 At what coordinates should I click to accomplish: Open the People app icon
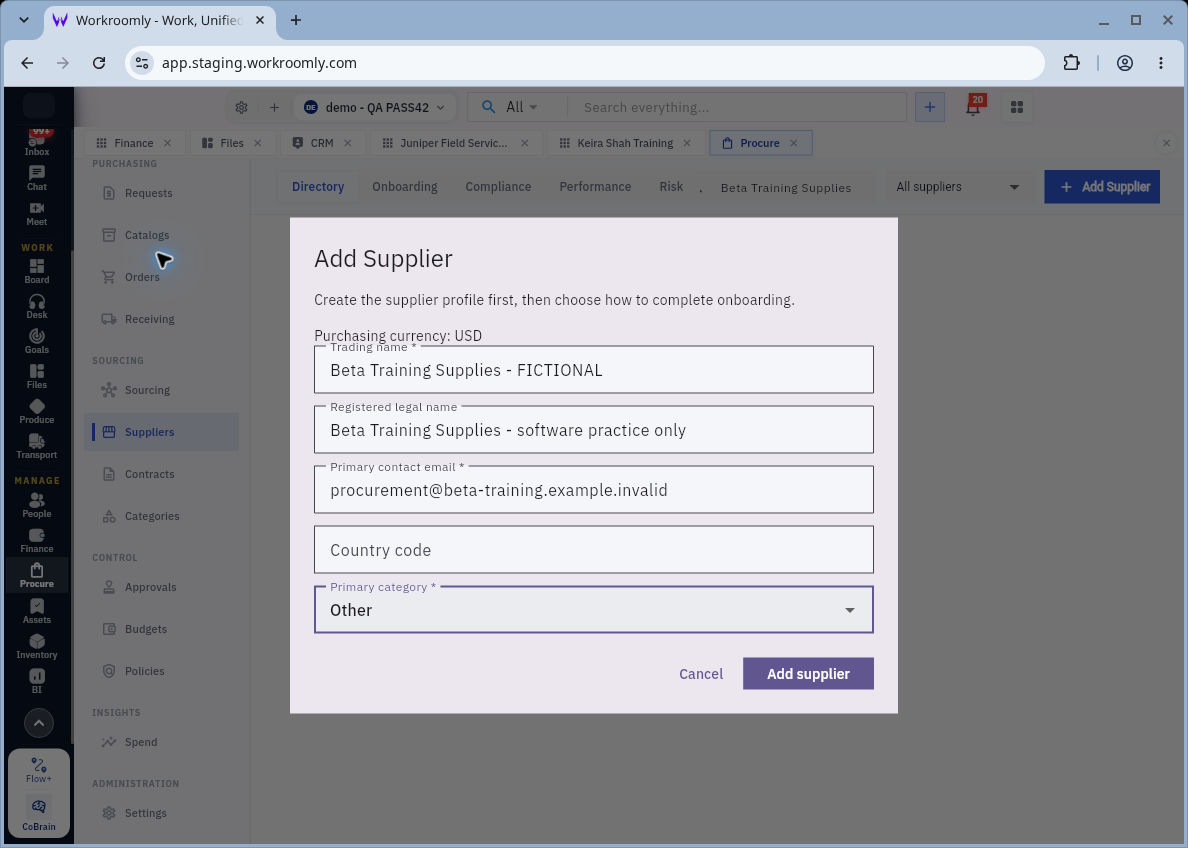point(36,505)
